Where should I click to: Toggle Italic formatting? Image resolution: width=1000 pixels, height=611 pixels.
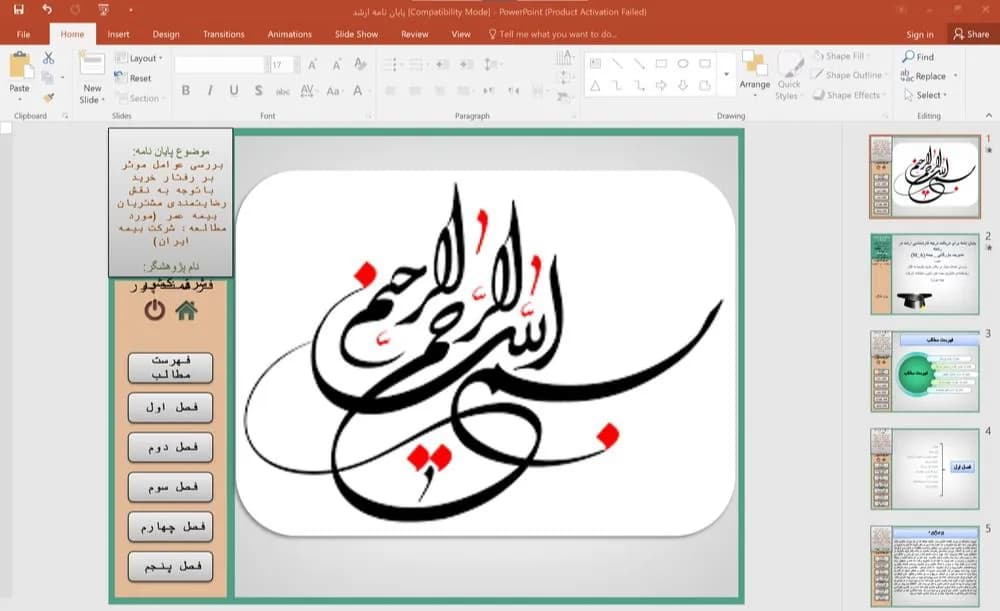click(x=210, y=91)
